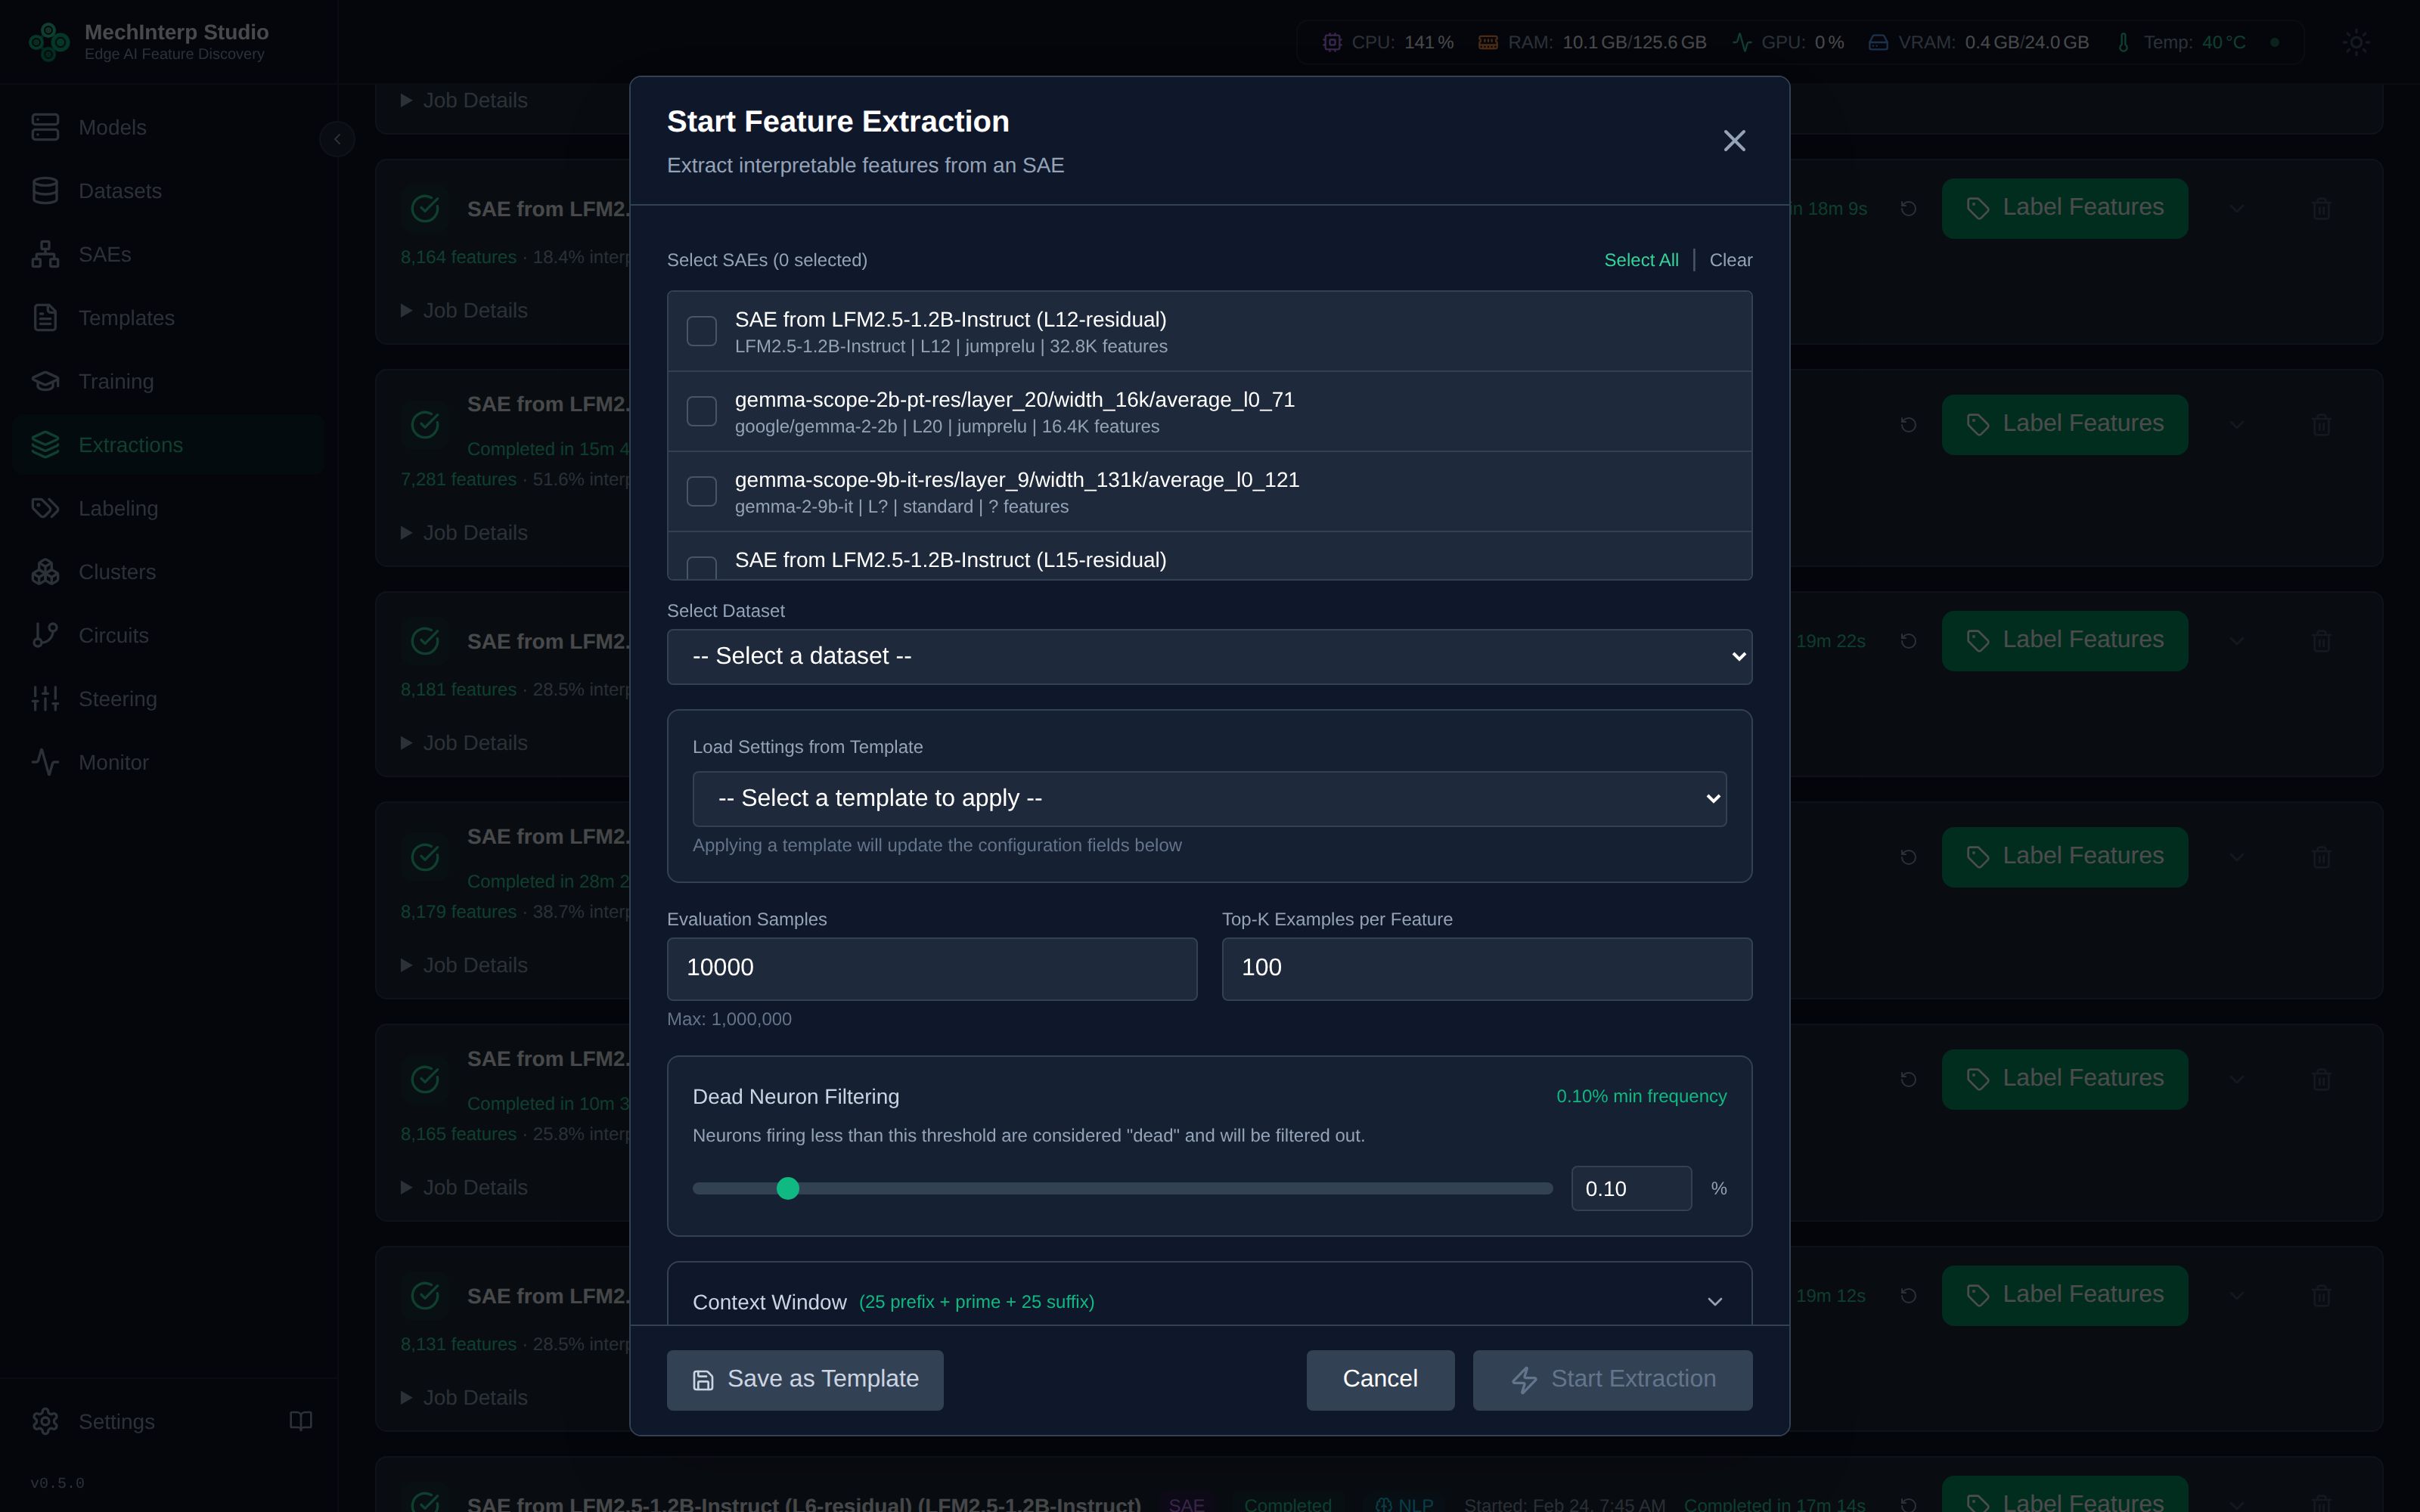The width and height of the screenshot is (2420, 1512).
Task: Click the Steering sliders icon
Action: [45, 699]
